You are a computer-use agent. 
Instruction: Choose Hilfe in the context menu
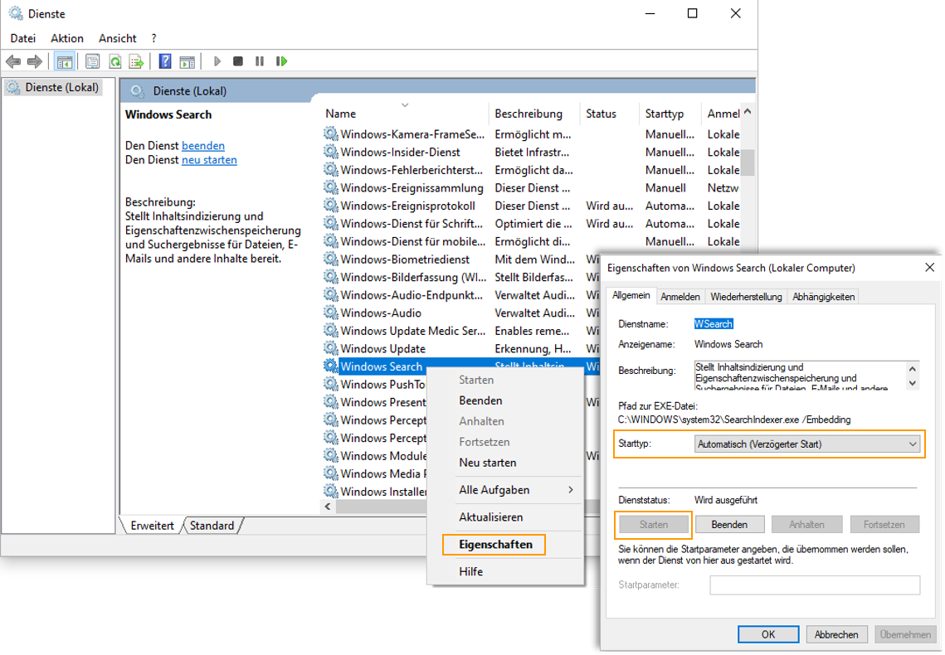click(505, 571)
